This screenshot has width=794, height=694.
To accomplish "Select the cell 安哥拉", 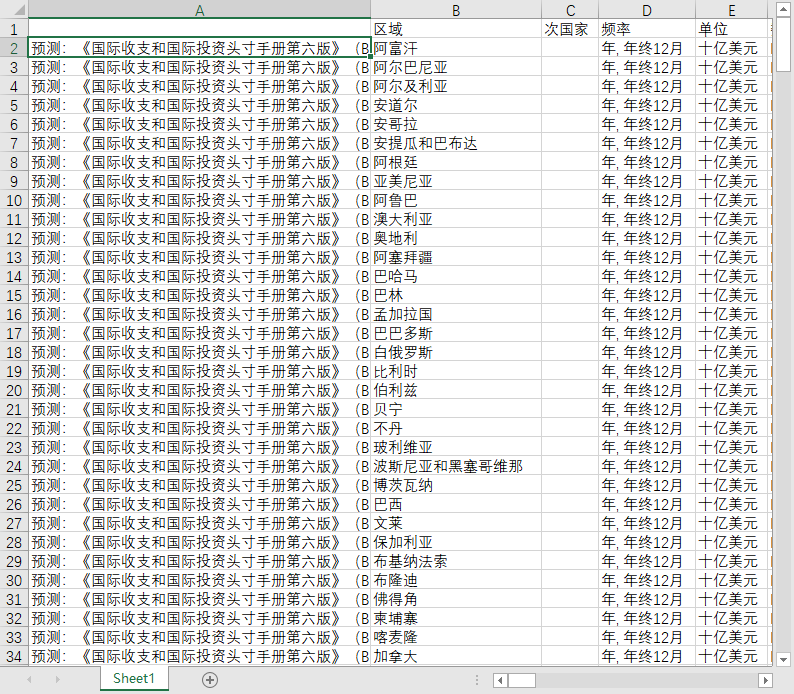I will click(x=456, y=125).
